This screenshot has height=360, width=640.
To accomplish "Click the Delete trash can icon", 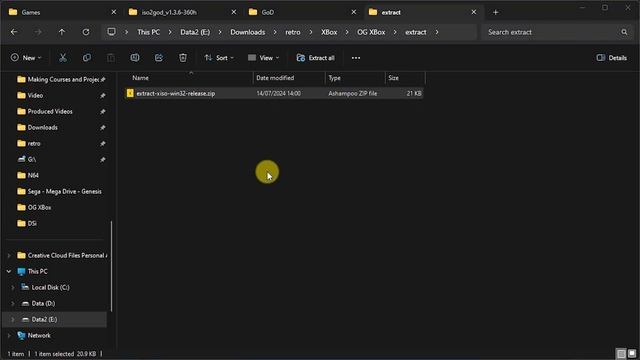I will point(183,58).
